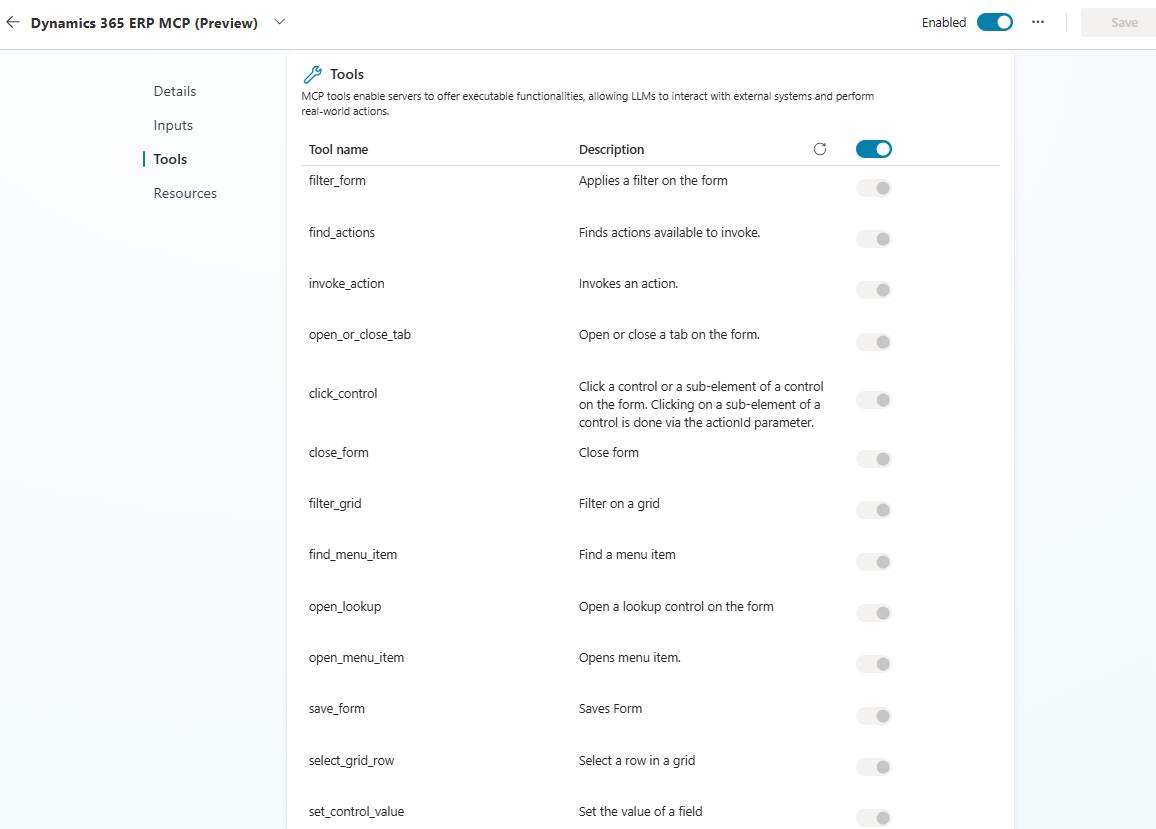The width and height of the screenshot is (1156, 829).
Task: Enable the click_control tool
Action: point(873,400)
